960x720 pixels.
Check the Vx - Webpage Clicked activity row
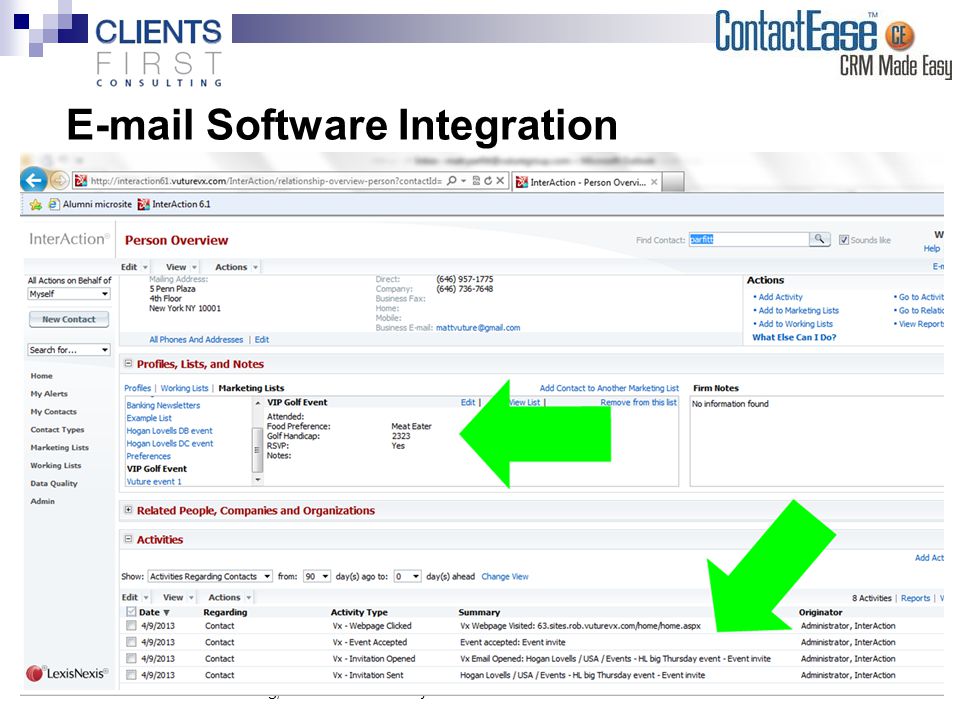click(130, 626)
